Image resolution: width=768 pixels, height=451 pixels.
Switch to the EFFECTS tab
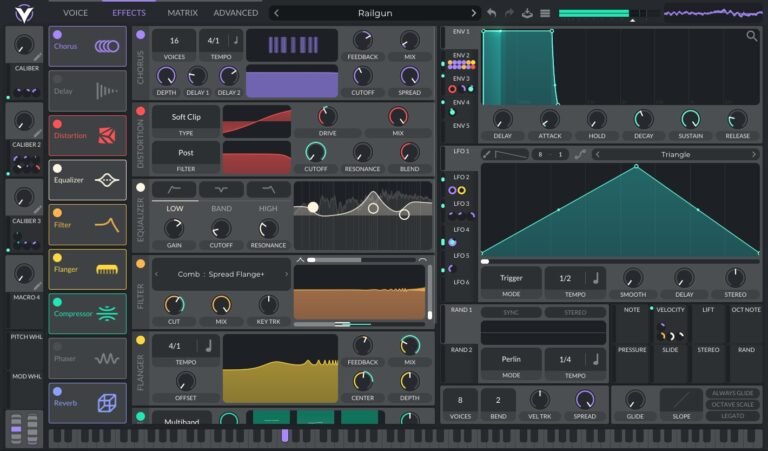129,13
